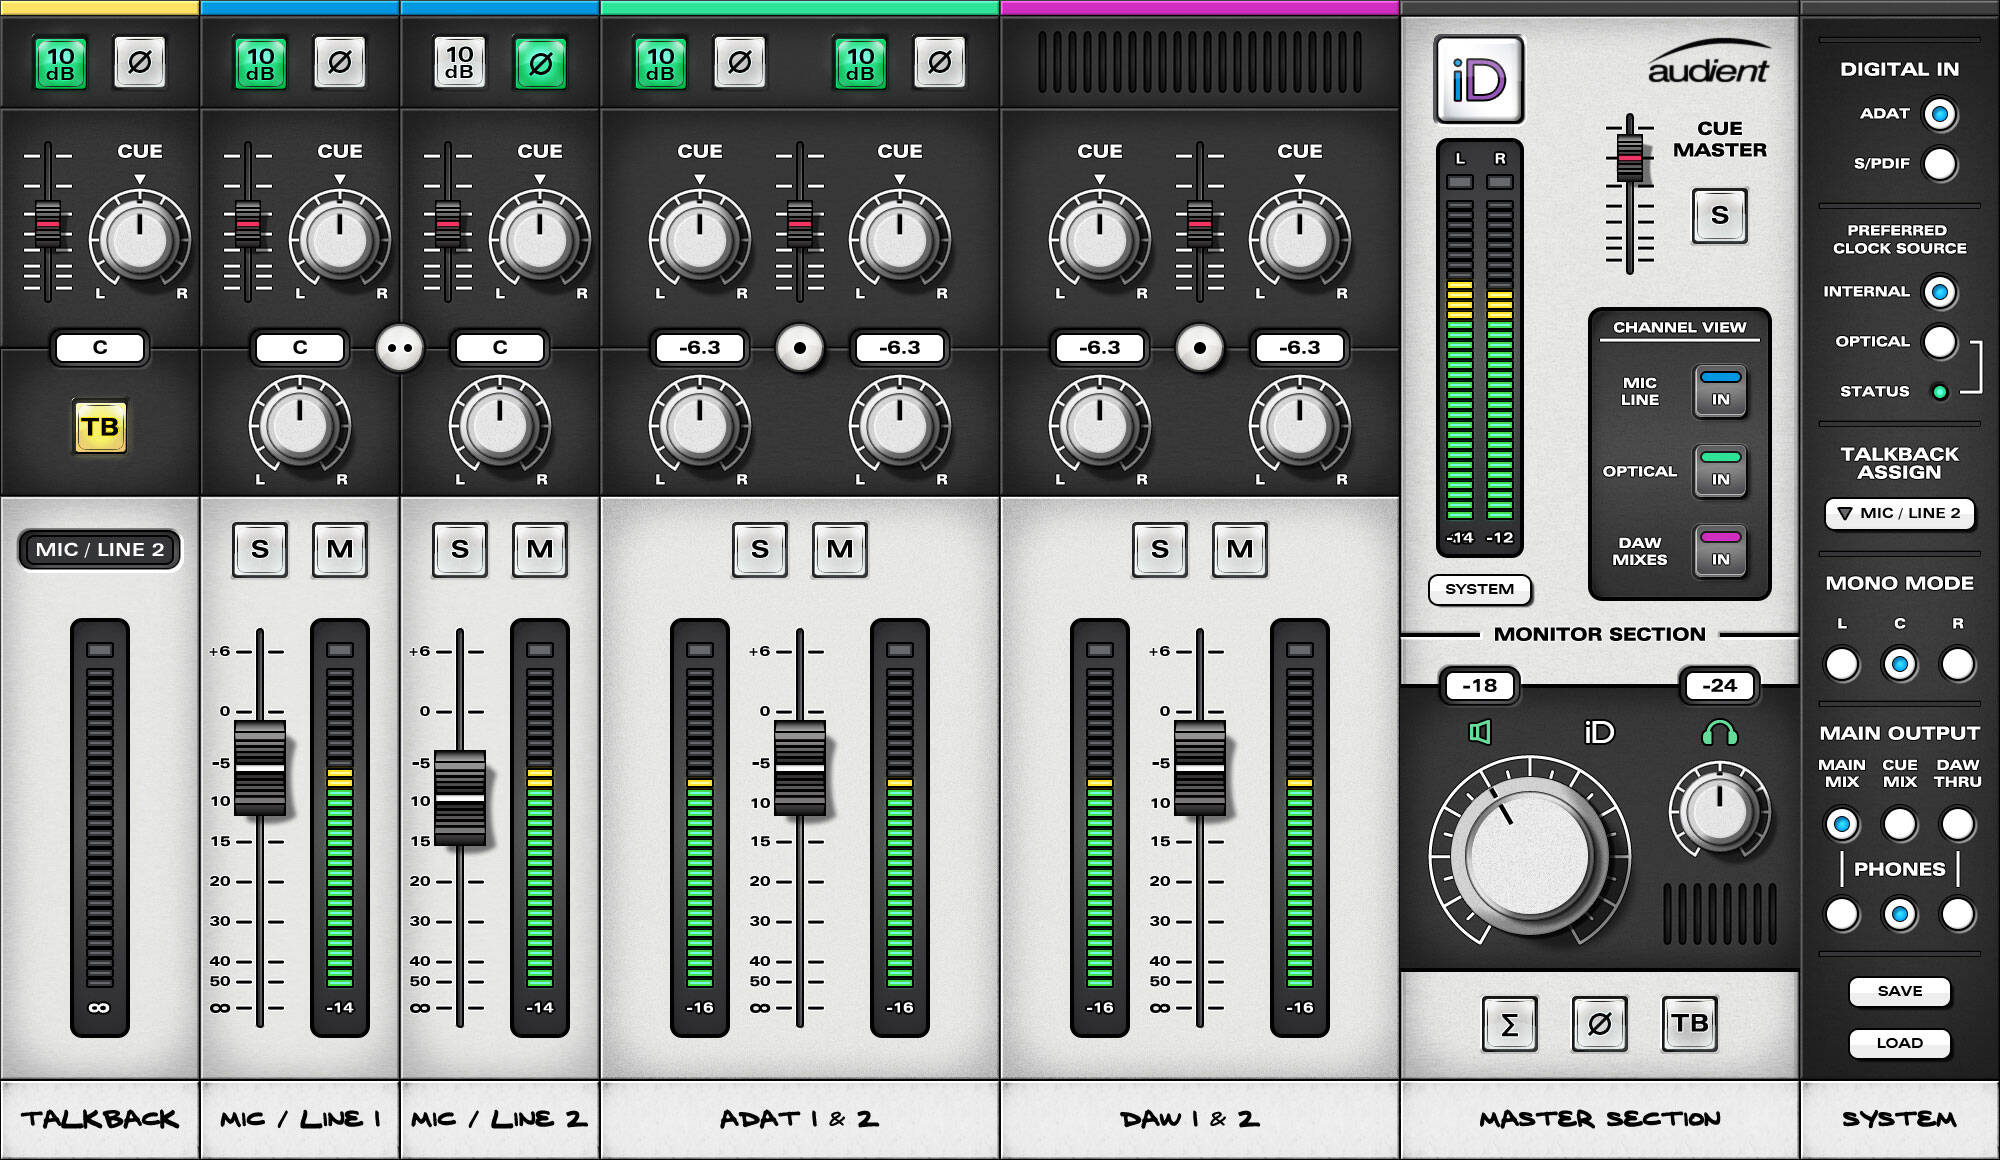Click the MIC / LINE 1 scribble strip label
The image size is (2000, 1160).
tap(300, 1119)
